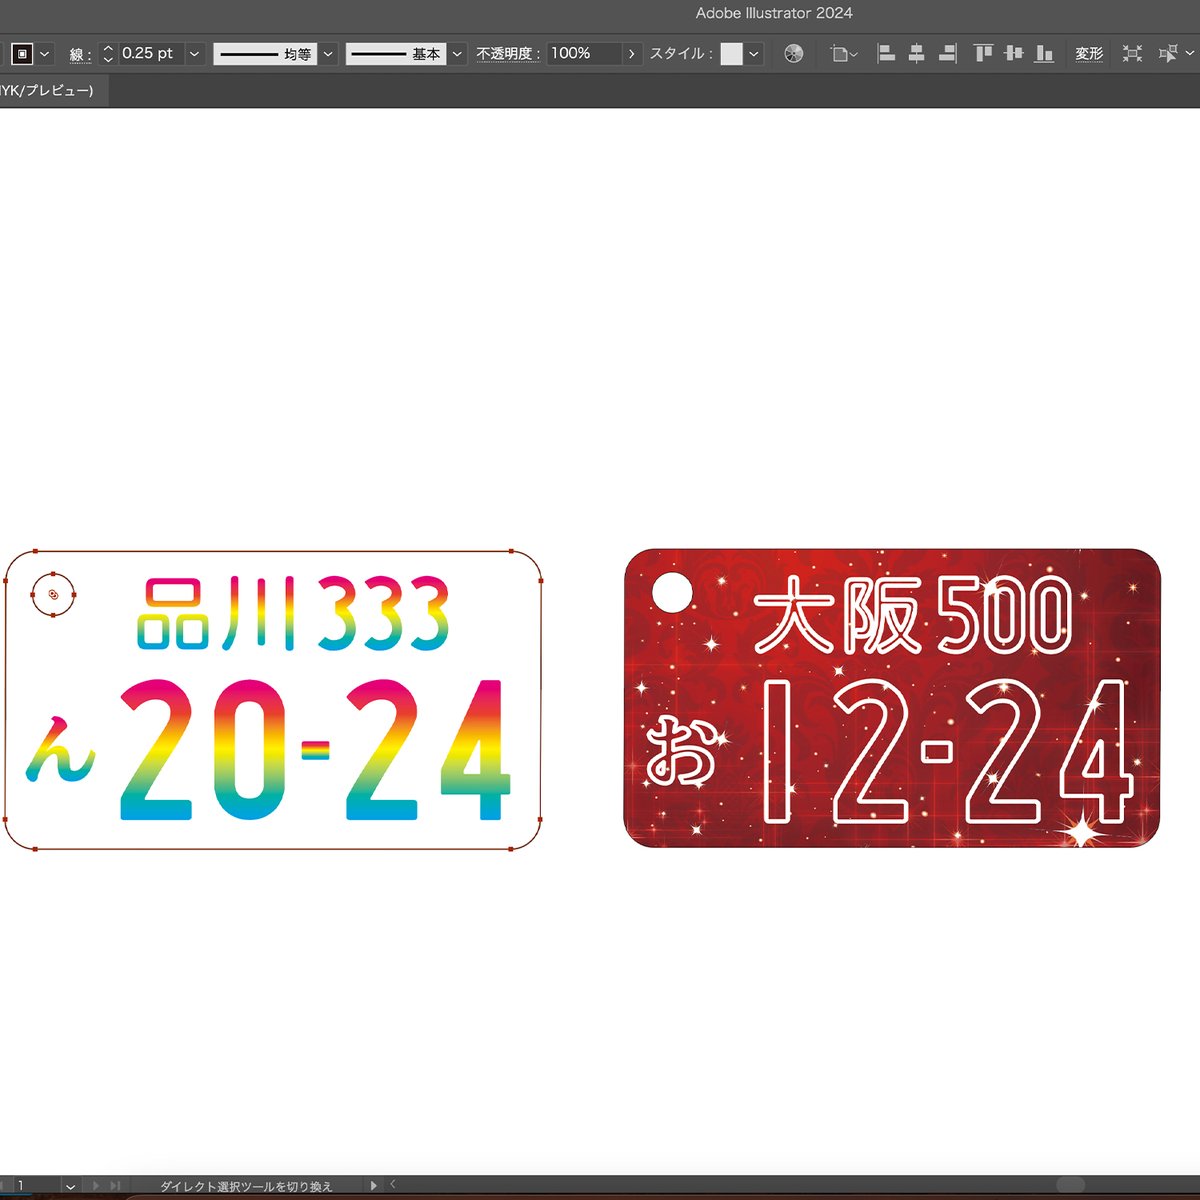This screenshot has height=1200, width=1200.
Task: Click the stroke color swatch icon
Action: tap(22, 53)
